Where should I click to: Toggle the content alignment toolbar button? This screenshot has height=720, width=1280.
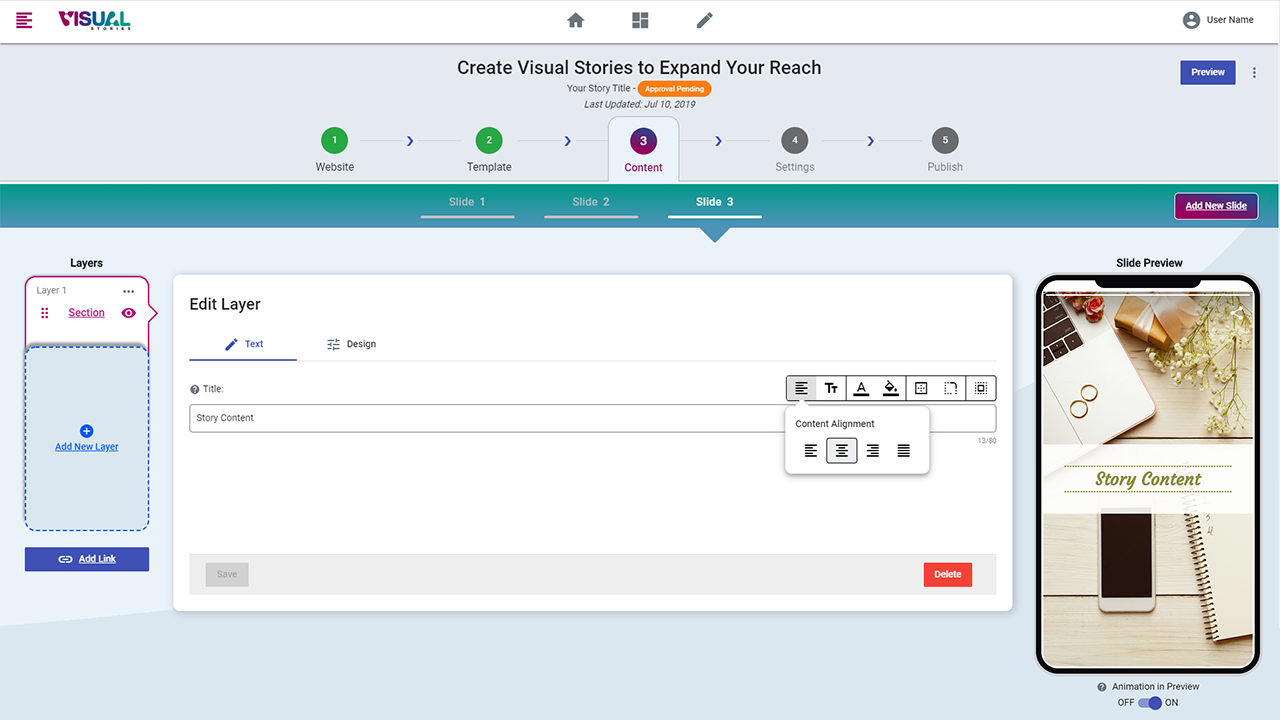[x=801, y=388]
